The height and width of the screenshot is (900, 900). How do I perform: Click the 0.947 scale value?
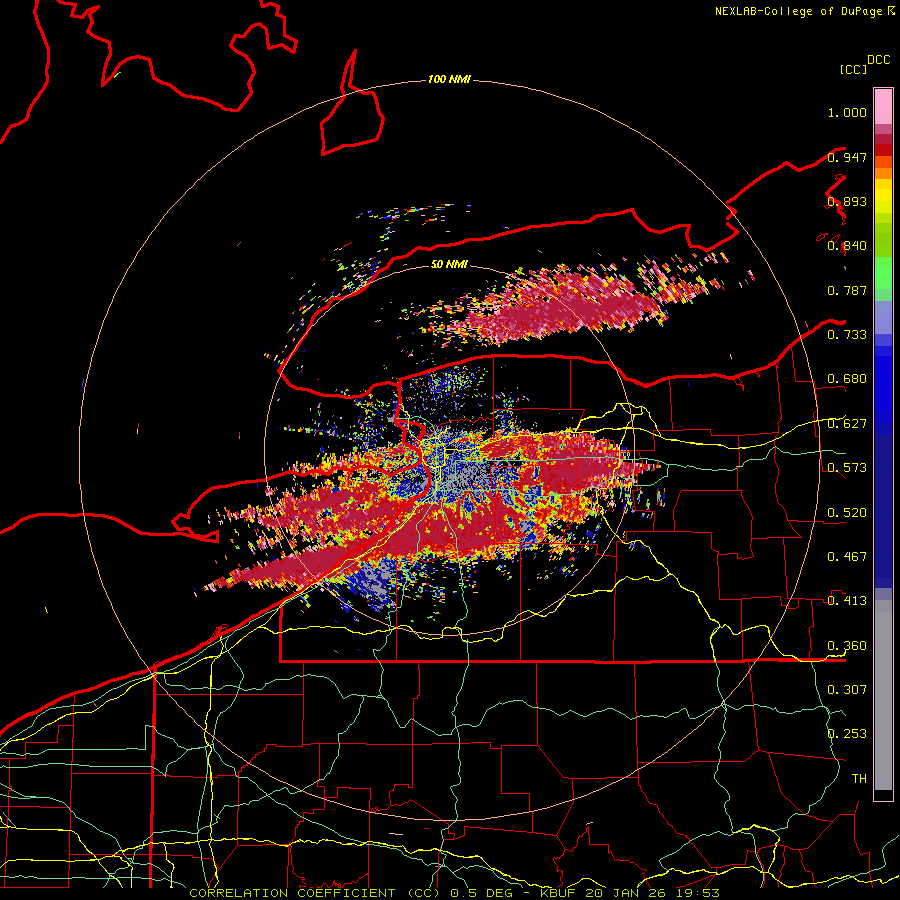tap(847, 157)
